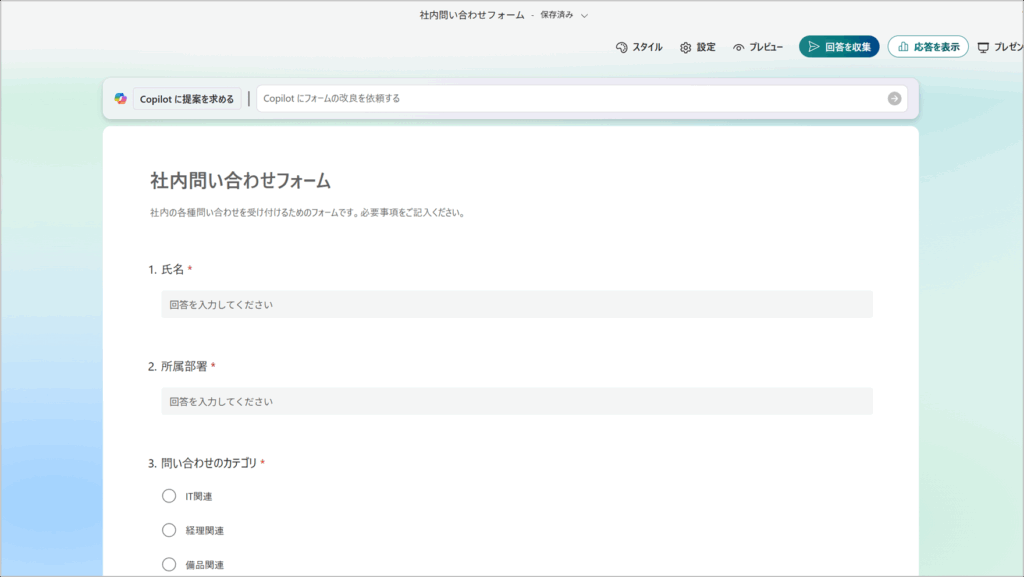Expand the chevron next to 保存済み
This screenshot has width=1024, height=577.
tap(585, 16)
